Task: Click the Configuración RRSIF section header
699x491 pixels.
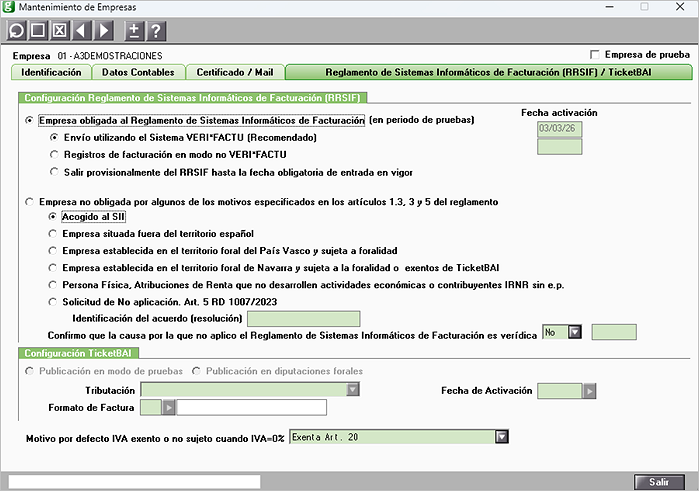Action: point(193,98)
